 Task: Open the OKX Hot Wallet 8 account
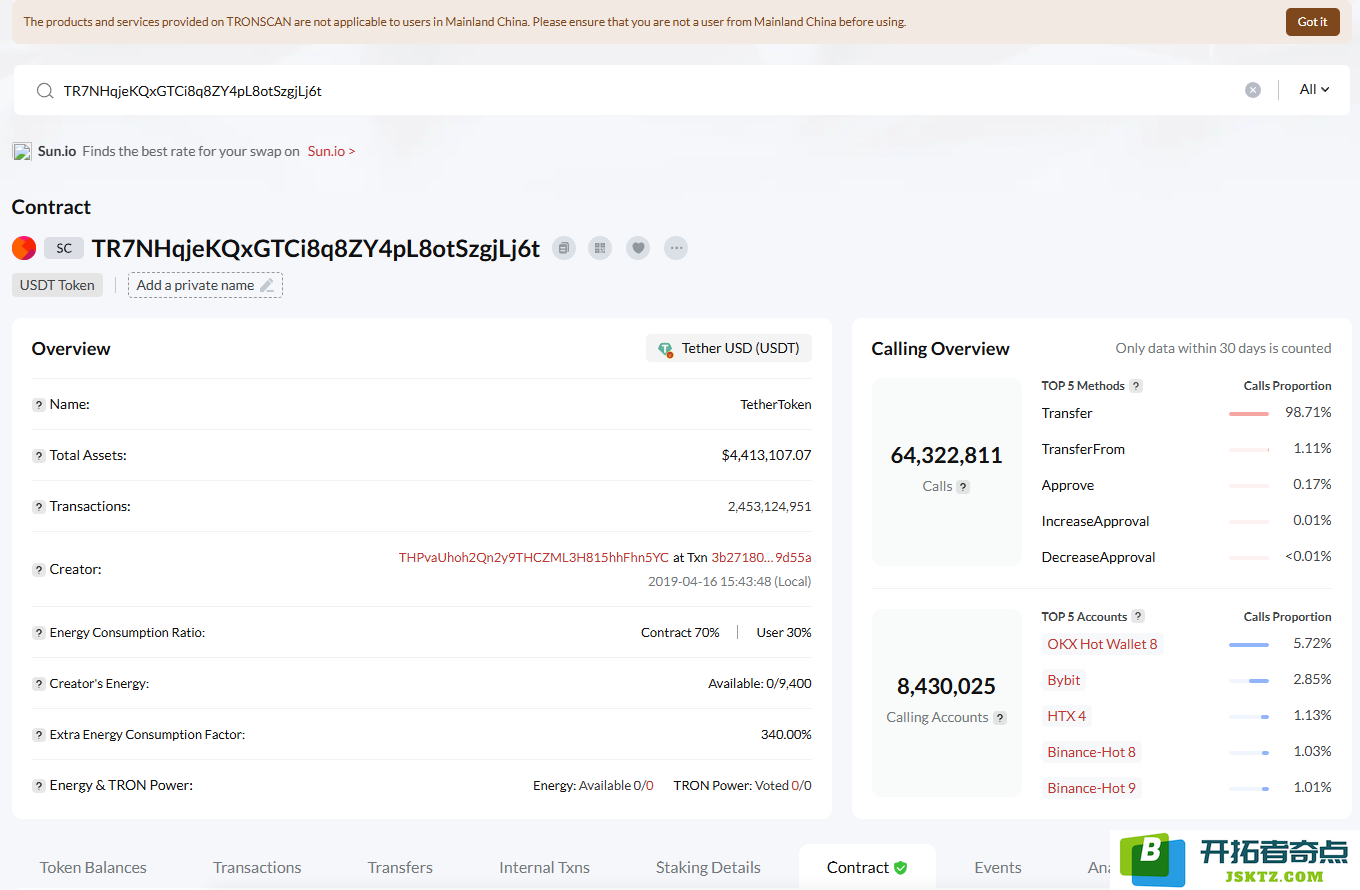(x=1102, y=644)
